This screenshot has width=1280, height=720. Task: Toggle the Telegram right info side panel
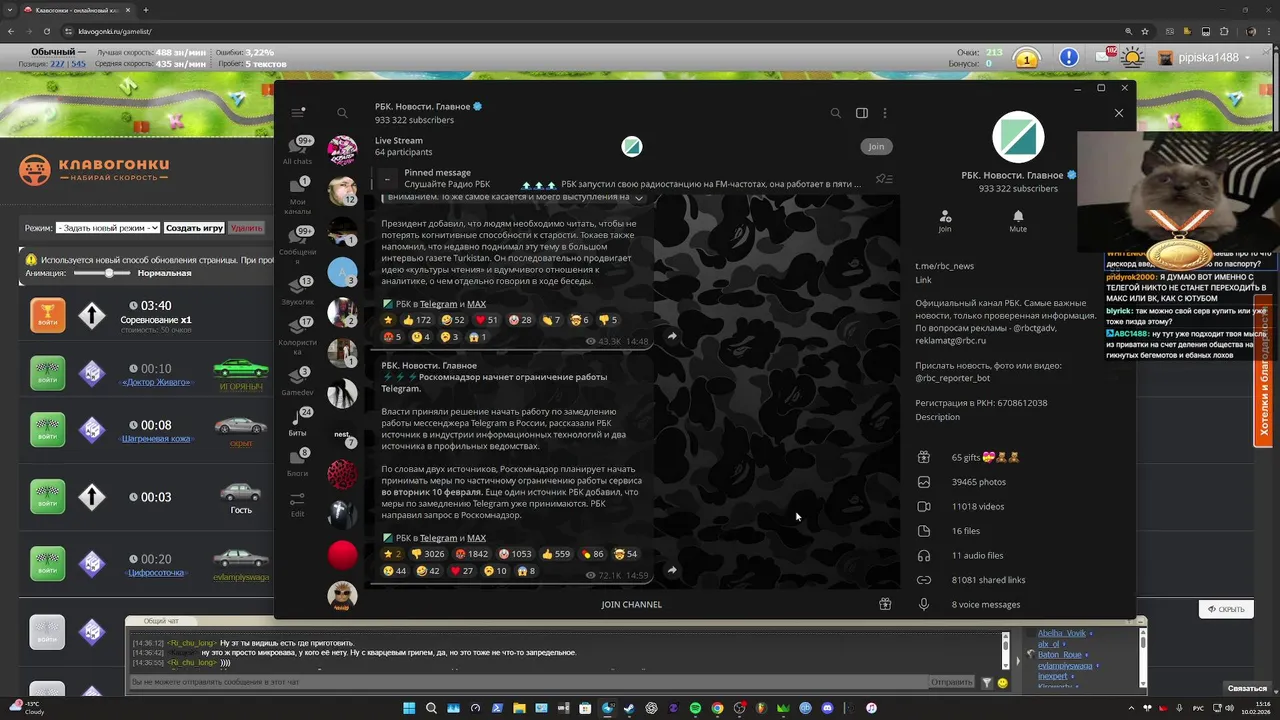click(x=862, y=113)
